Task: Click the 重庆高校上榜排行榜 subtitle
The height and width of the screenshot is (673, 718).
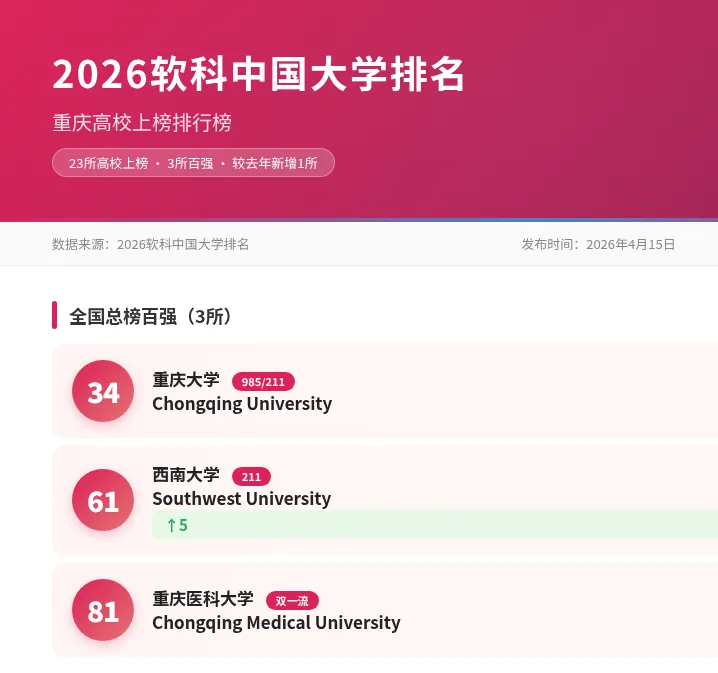Action: (142, 123)
